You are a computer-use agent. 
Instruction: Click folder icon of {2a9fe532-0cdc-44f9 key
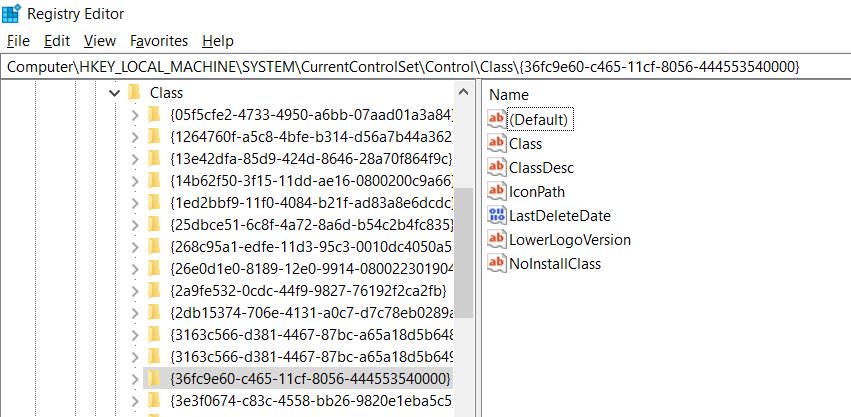pos(154,290)
